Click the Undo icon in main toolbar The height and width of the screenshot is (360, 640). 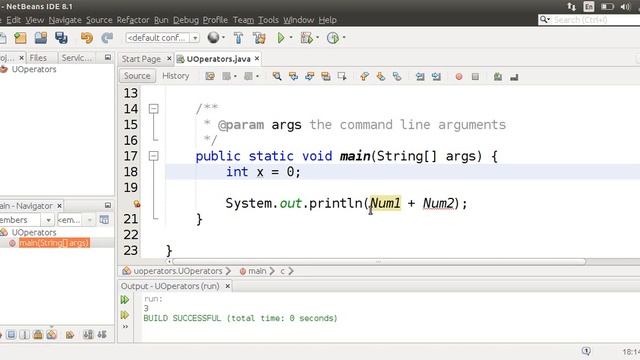(x=87, y=38)
